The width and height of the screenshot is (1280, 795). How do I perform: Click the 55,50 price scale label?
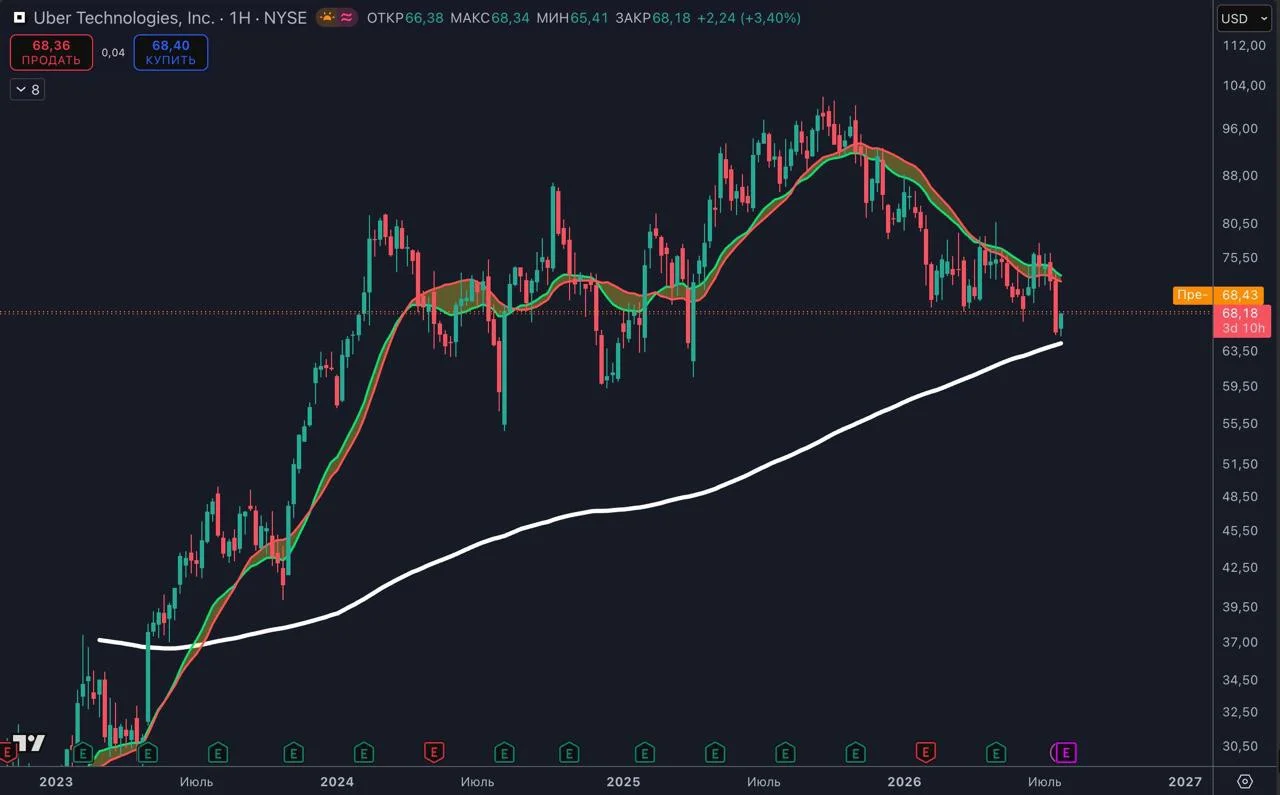point(1240,423)
